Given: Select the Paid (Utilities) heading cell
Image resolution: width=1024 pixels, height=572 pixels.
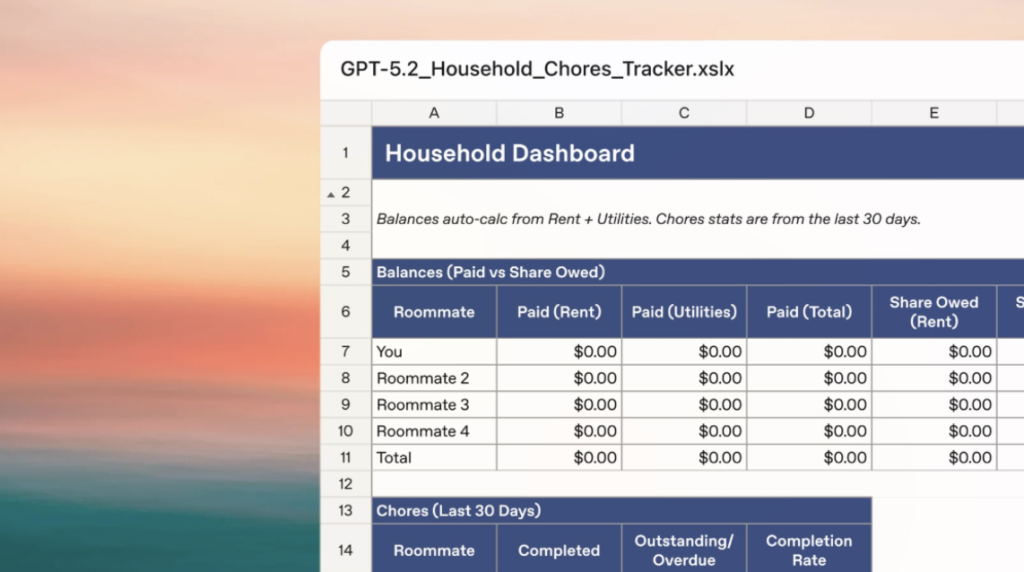Looking at the screenshot, I should (x=684, y=312).
